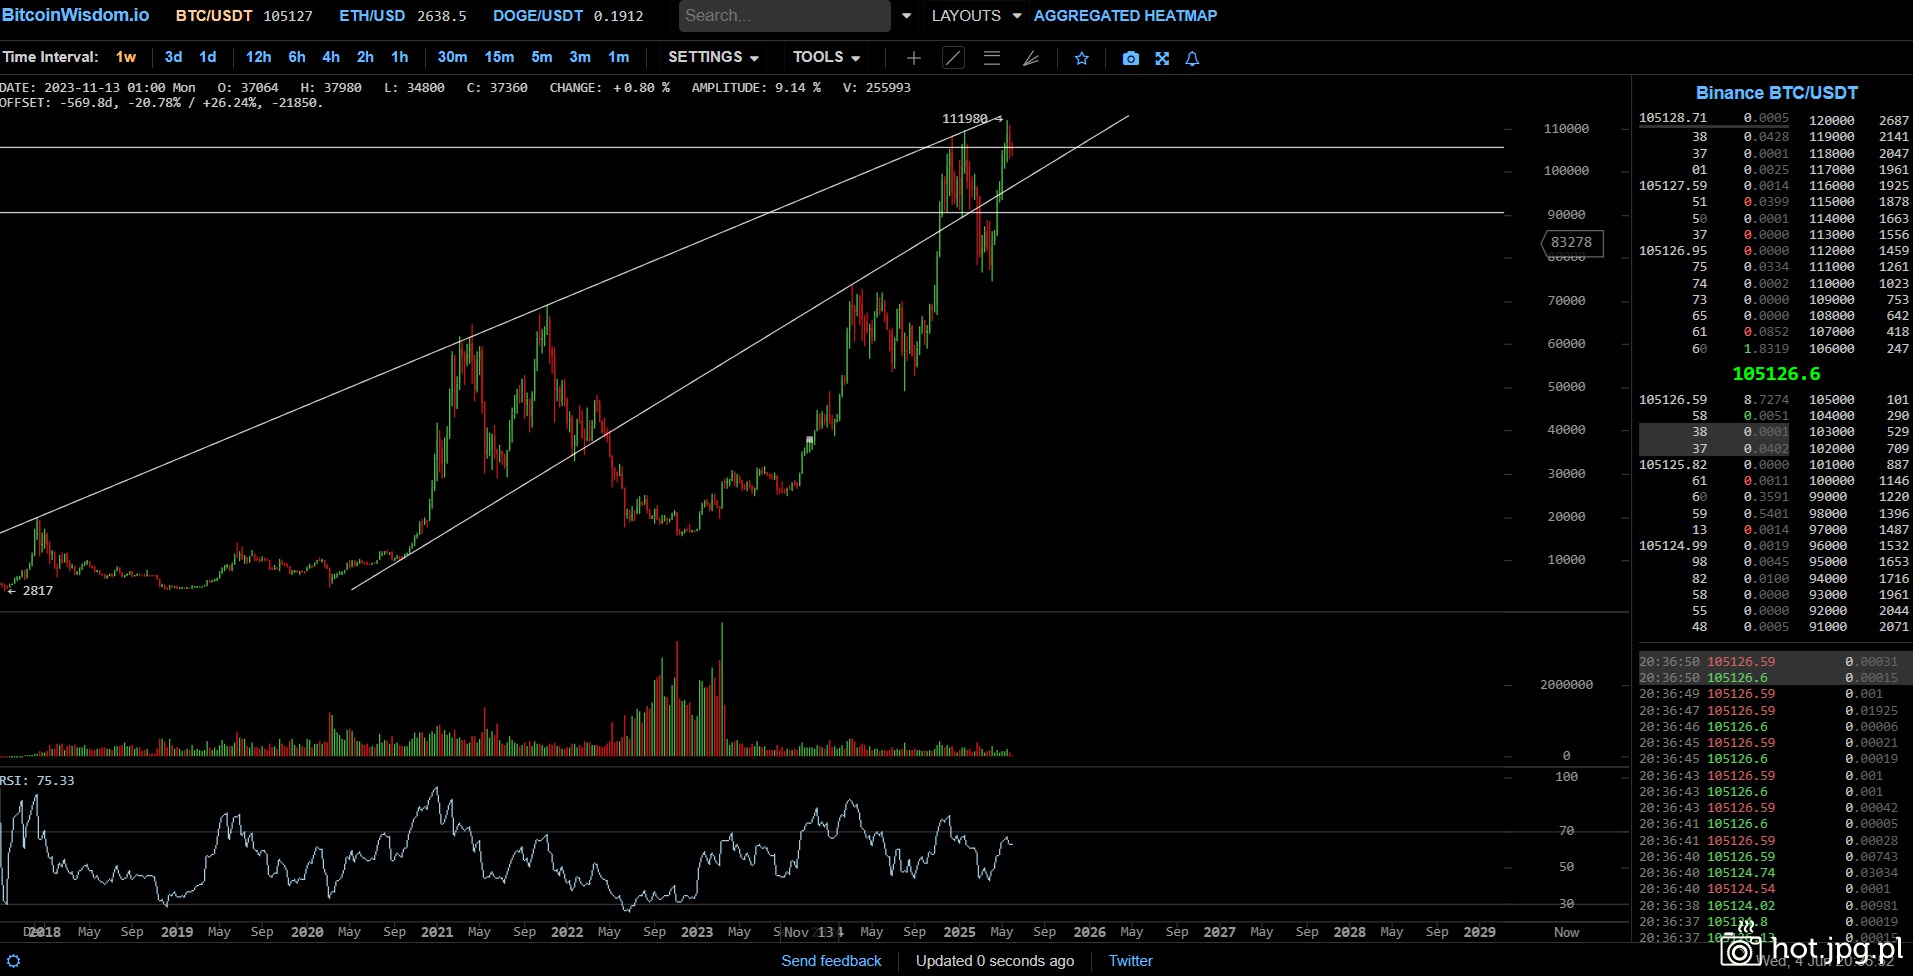Add chart to favorites with star icon

(1081, 58)
